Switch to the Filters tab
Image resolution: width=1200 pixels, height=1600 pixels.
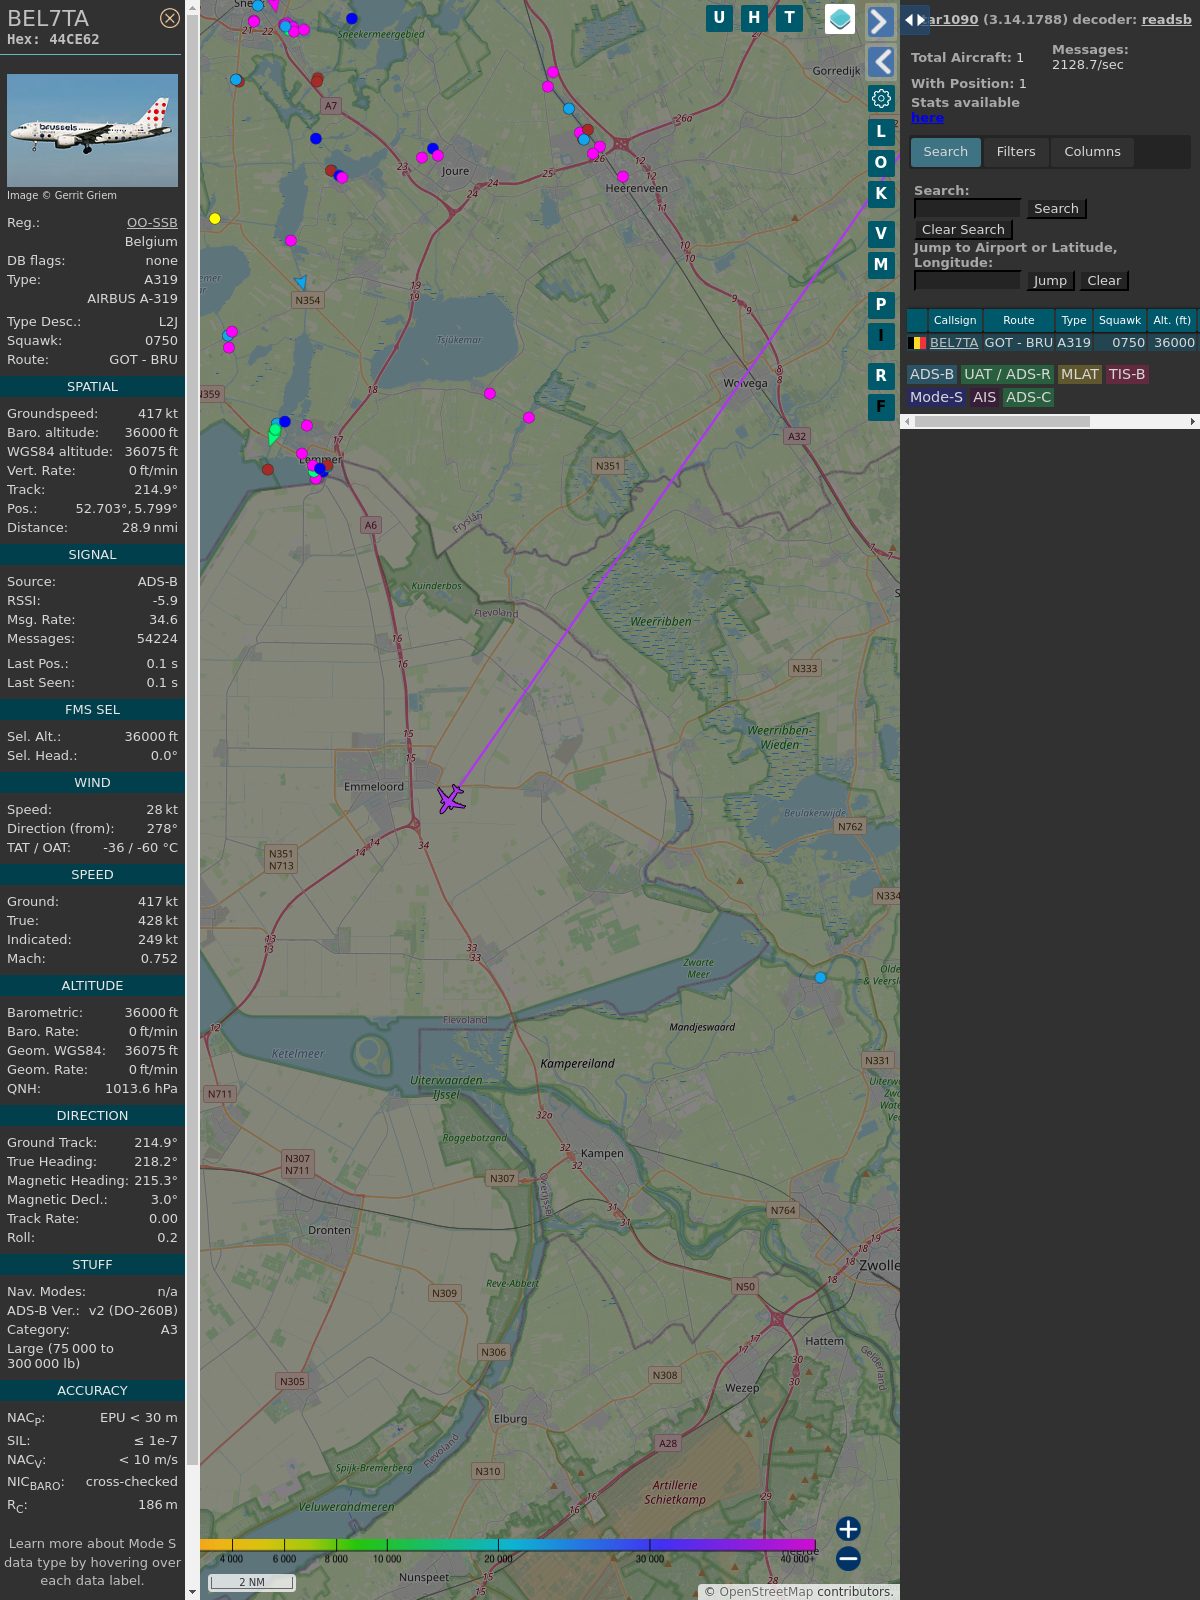[x=1015, y=152]
